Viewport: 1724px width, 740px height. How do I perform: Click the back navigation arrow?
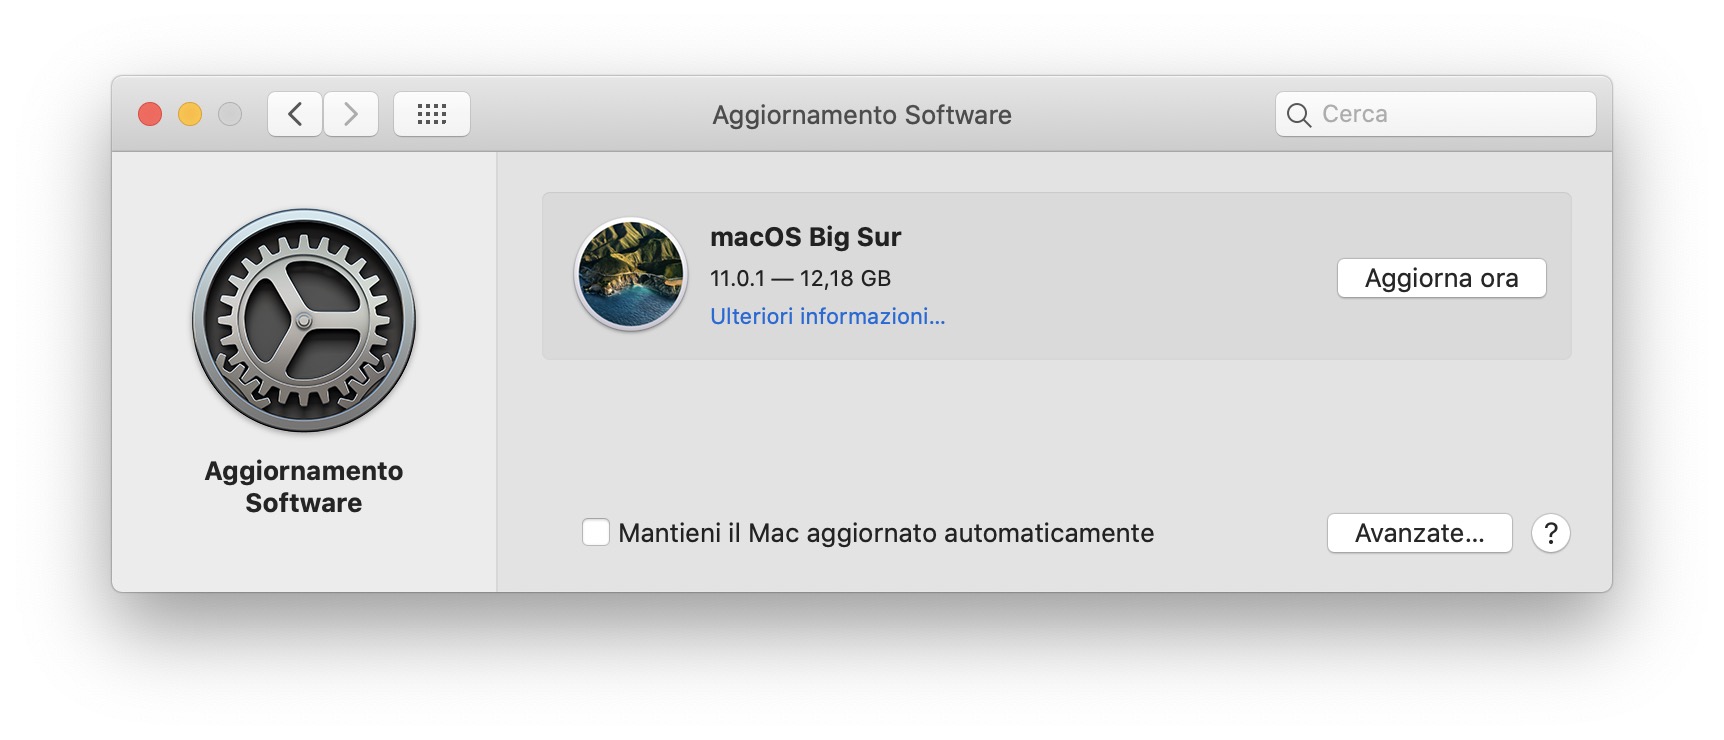[x=294, y=114]
